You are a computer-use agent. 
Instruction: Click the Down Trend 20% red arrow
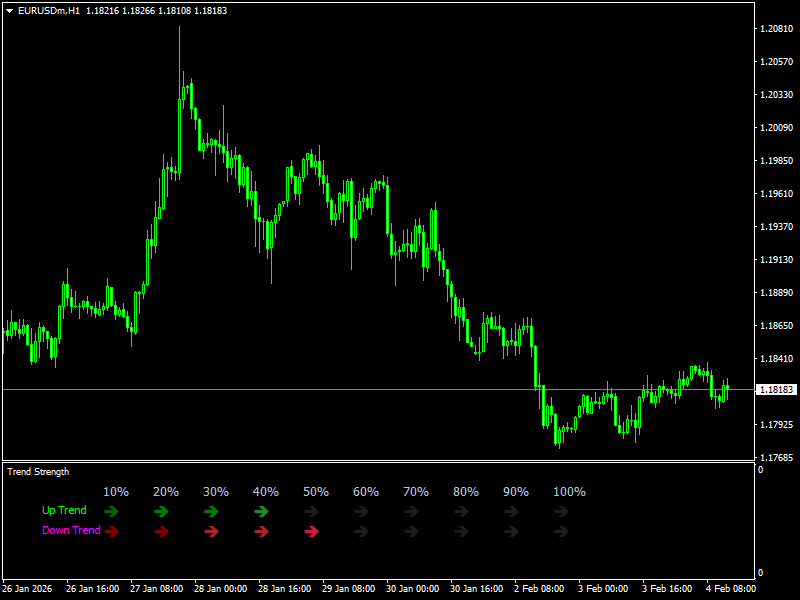162,532
